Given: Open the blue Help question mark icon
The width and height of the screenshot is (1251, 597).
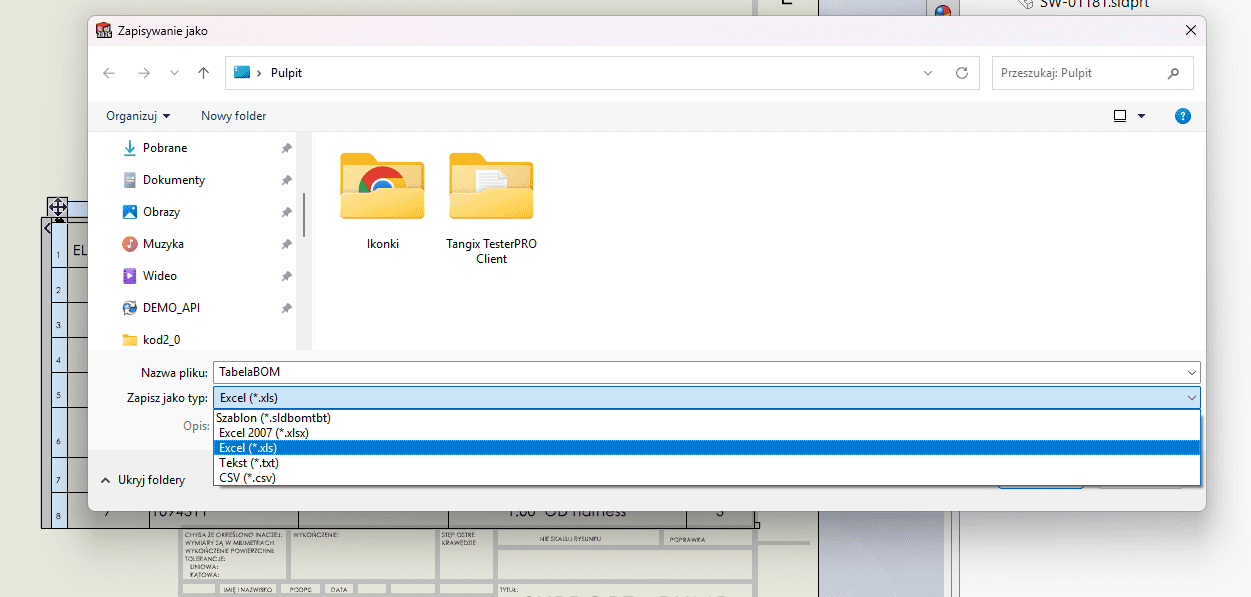Looking at the screenshot, I should coord(1182,116).
